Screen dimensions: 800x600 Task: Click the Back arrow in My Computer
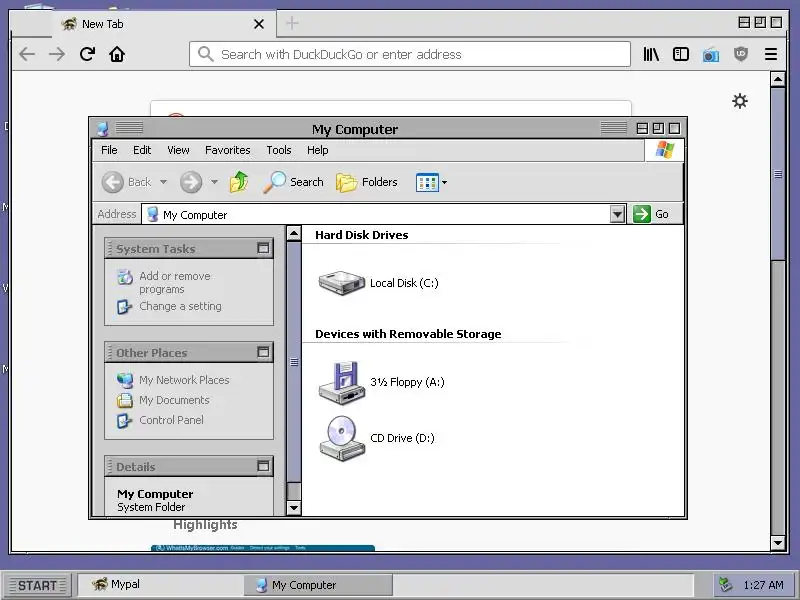click(x=112, y=182)
